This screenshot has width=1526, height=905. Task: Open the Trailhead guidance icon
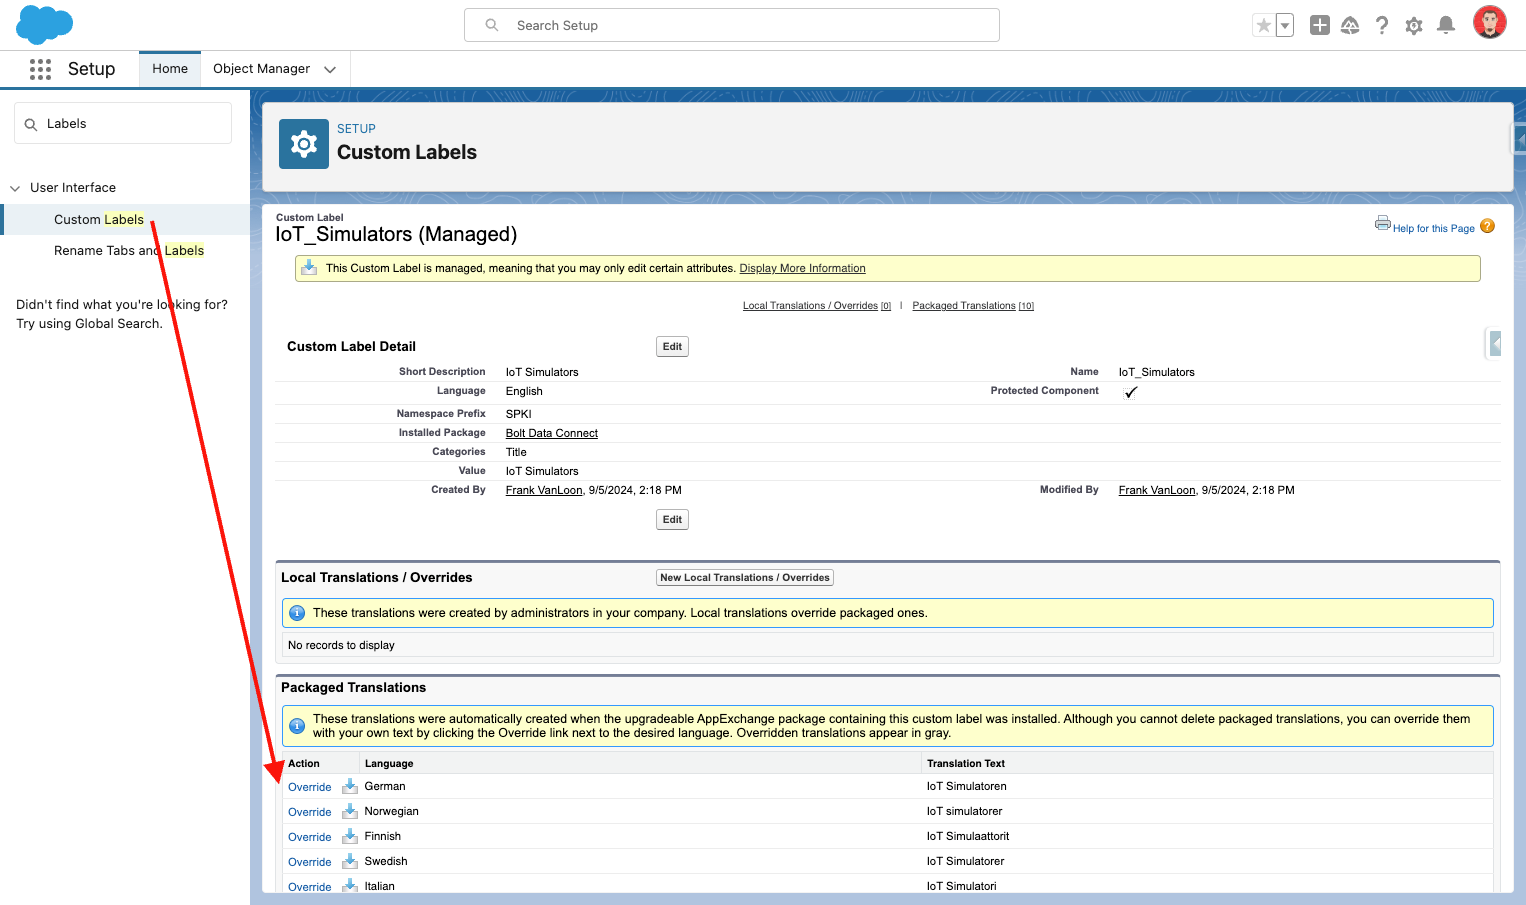1350,26
